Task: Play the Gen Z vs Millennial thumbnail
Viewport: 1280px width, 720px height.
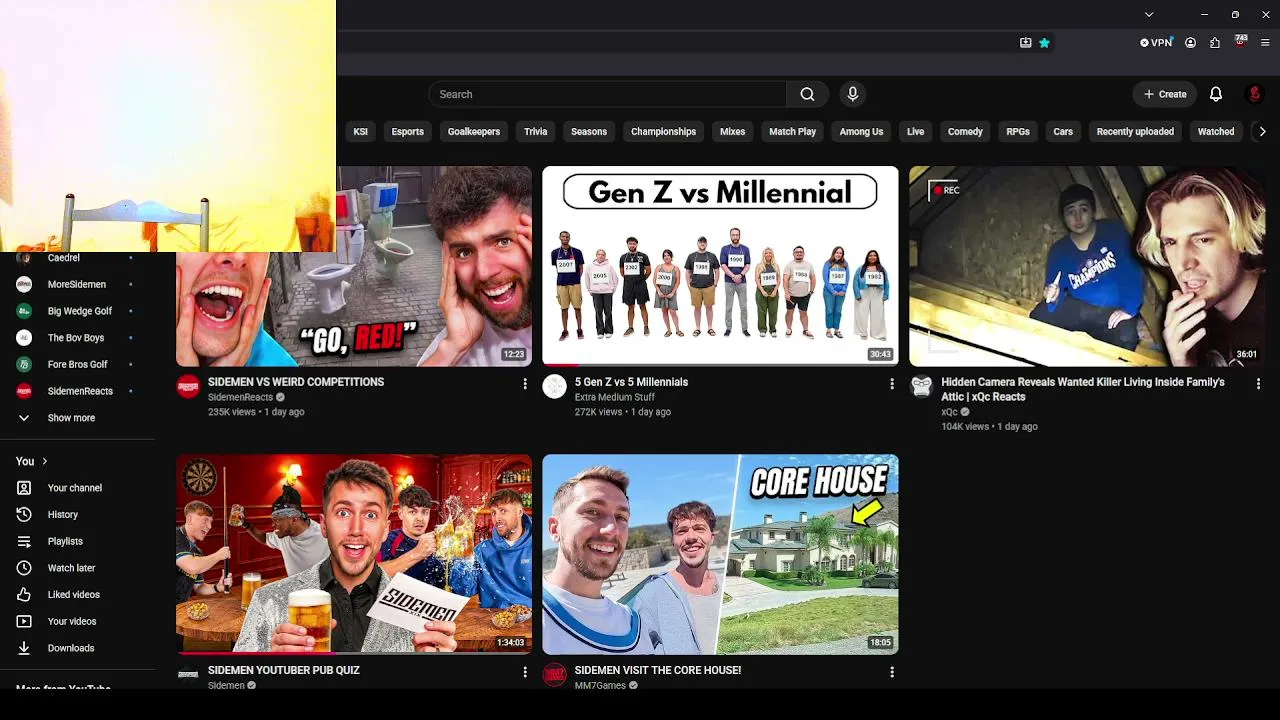Action: coord(720,266)
